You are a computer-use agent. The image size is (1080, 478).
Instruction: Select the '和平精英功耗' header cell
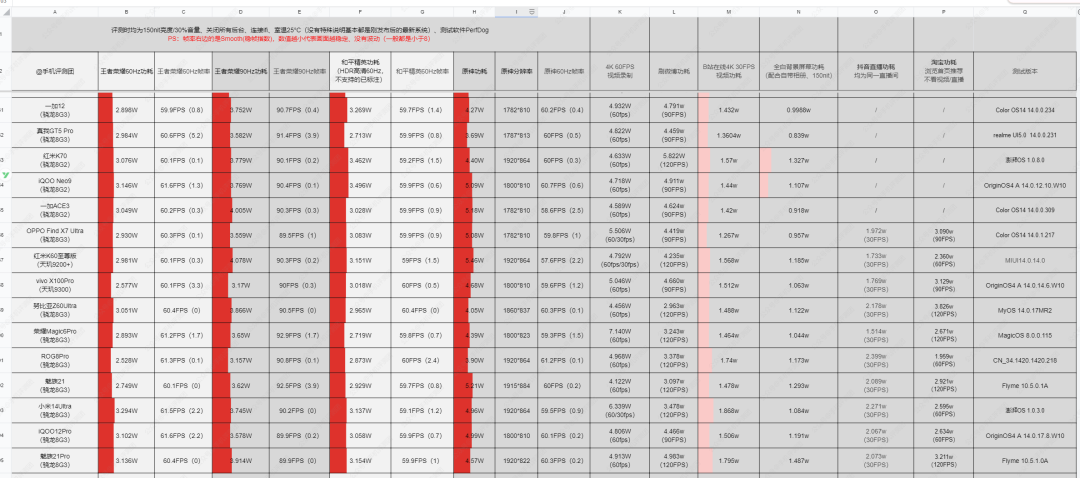click(x=360, y=71)
